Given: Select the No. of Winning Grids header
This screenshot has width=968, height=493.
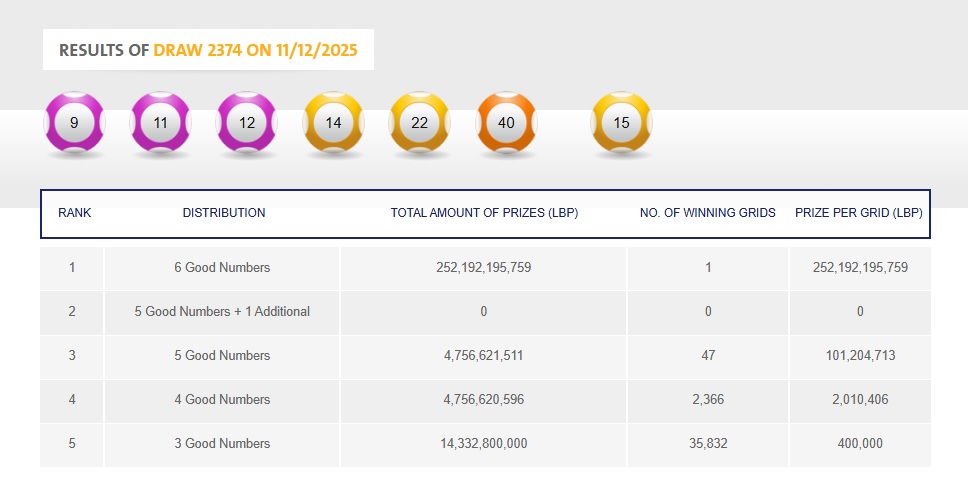Looking at the screenshot, I should [x=708, y=213].
